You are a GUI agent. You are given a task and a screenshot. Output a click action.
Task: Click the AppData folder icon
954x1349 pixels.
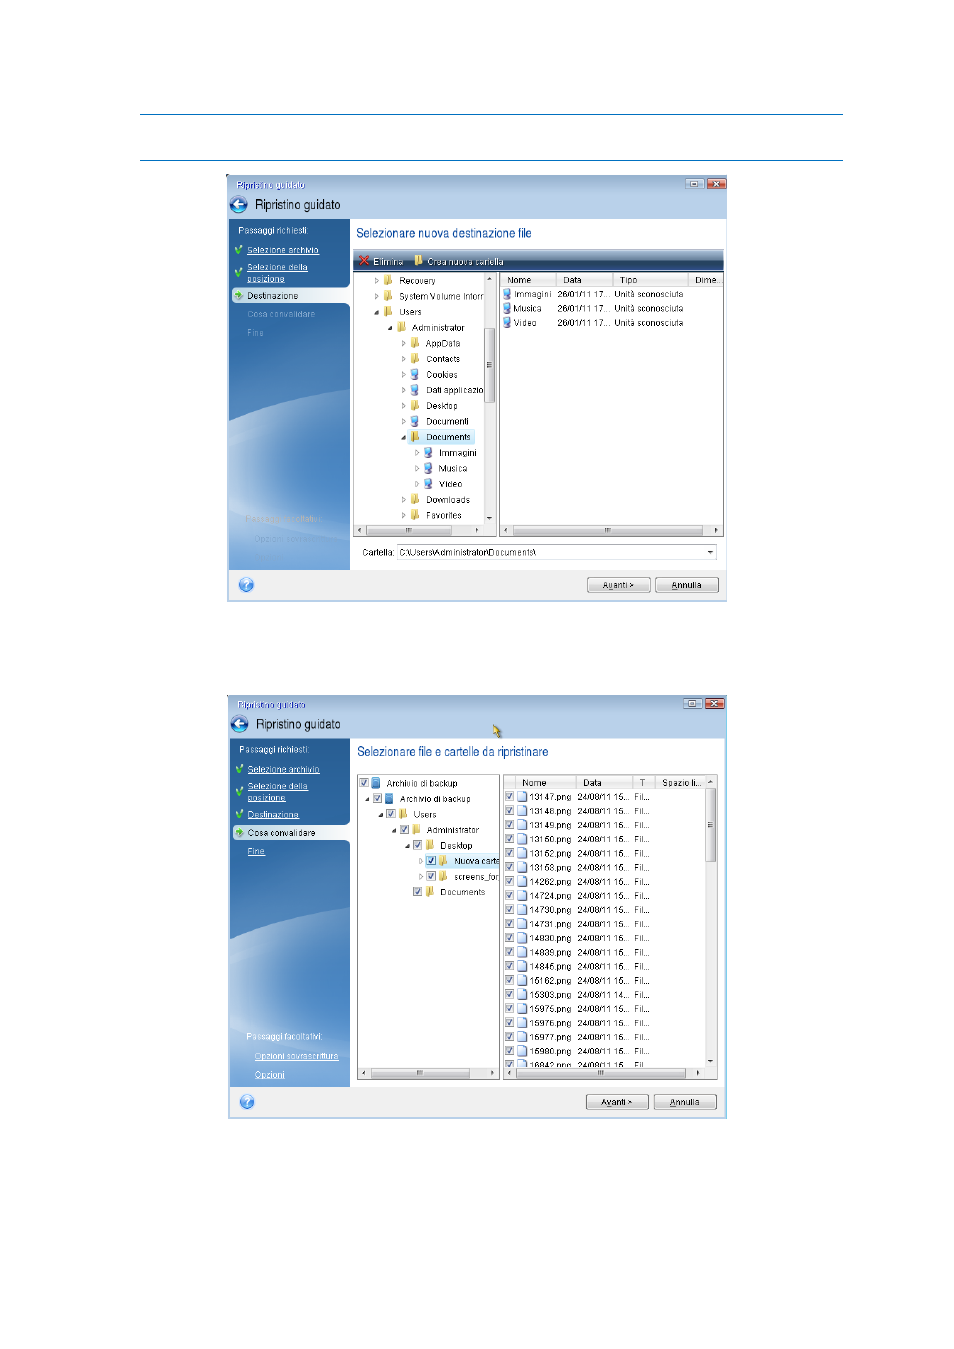tap(415, 343)
